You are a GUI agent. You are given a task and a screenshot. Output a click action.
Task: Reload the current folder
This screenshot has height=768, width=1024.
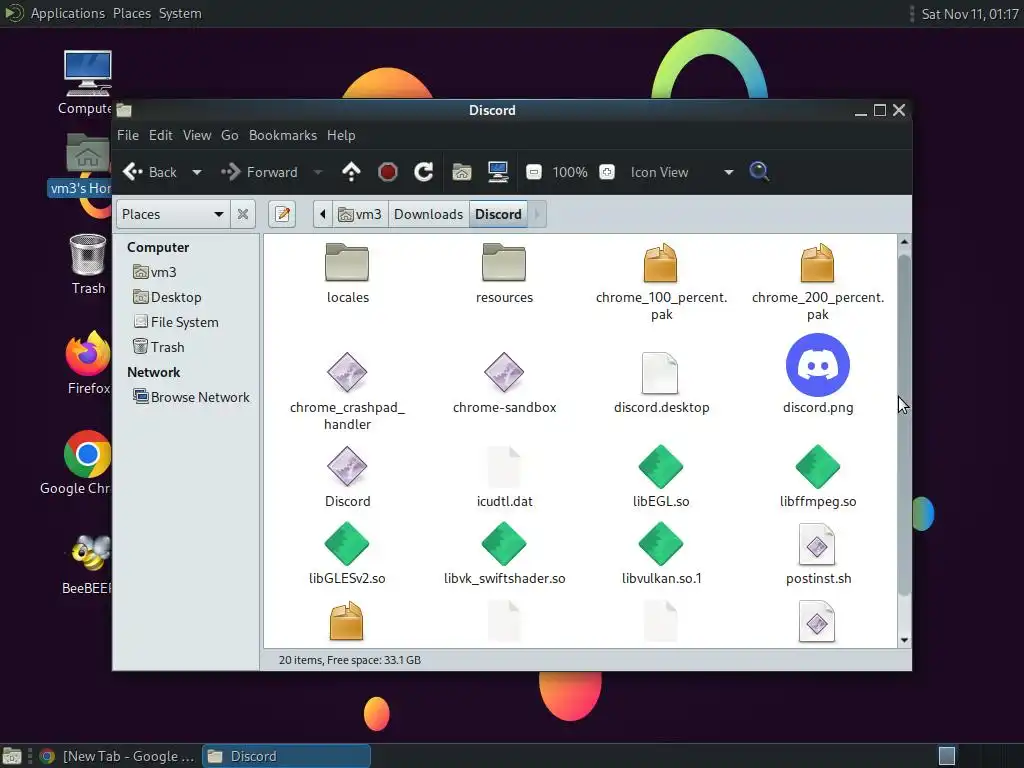pos(424,172)
